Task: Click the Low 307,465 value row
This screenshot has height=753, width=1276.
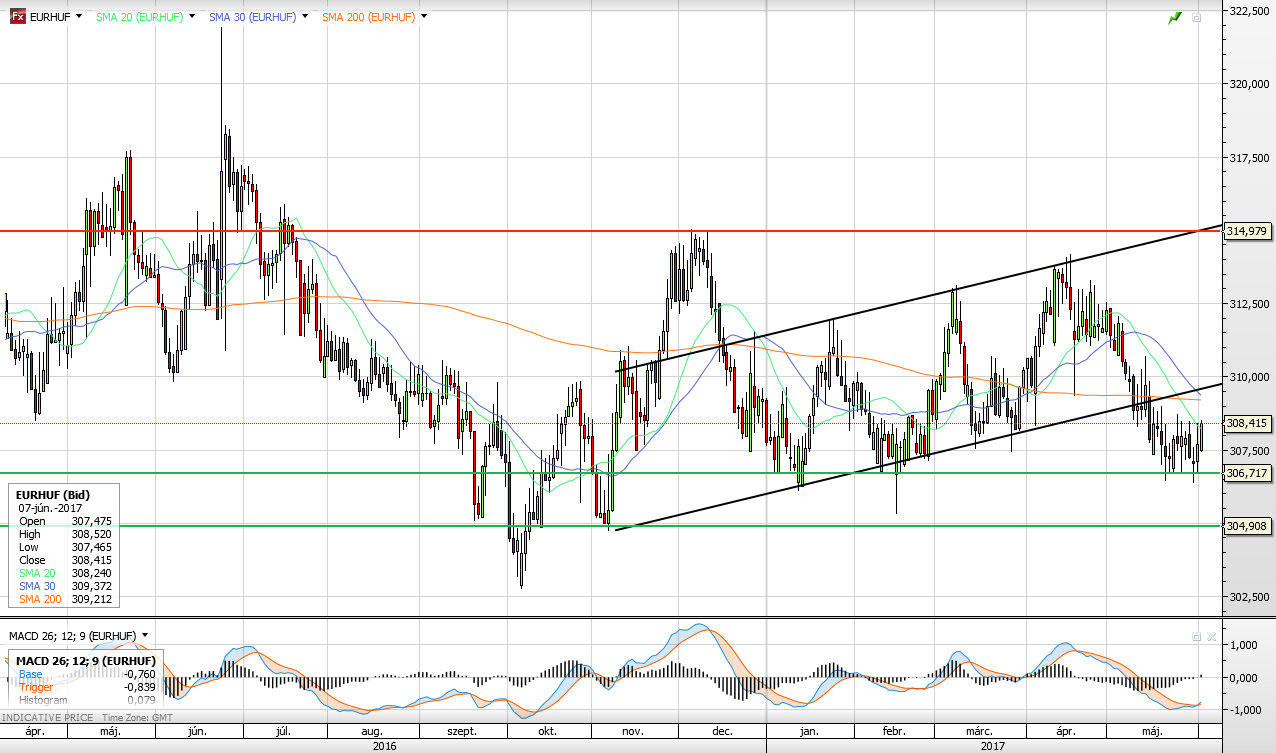Action: (x=66, y=547)
